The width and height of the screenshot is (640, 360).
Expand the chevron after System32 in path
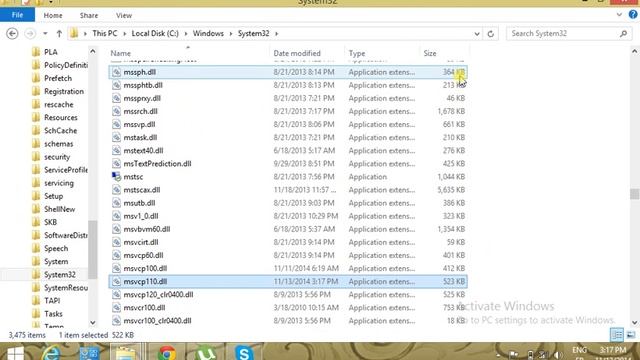[276, 33]
